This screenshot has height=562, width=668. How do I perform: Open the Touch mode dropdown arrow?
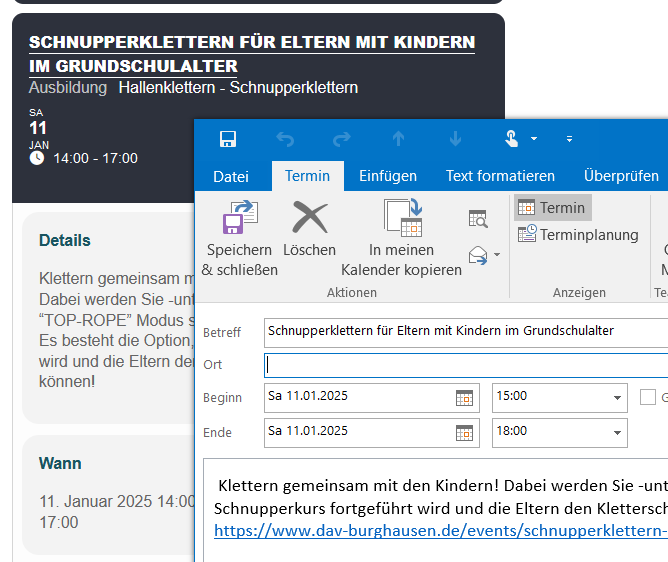[534, 139]
